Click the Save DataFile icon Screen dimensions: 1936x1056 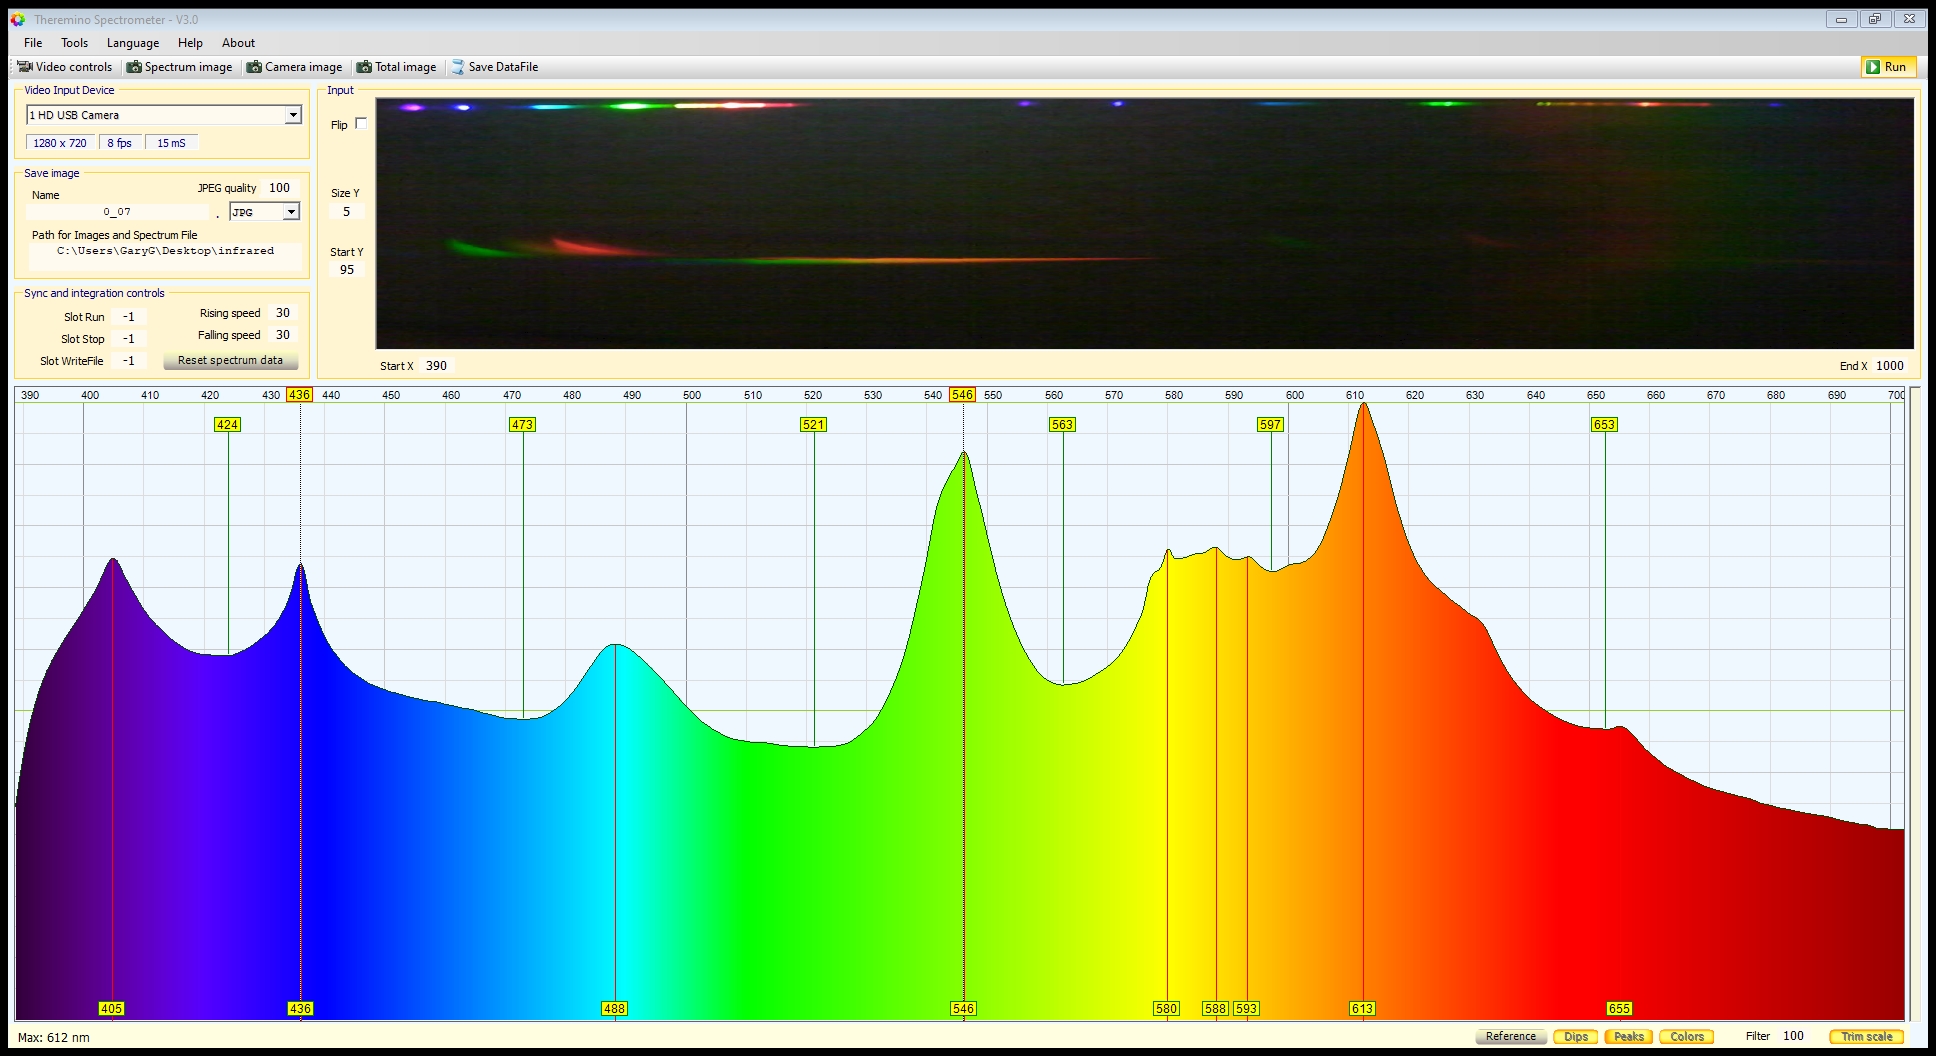tap(458, 67)
